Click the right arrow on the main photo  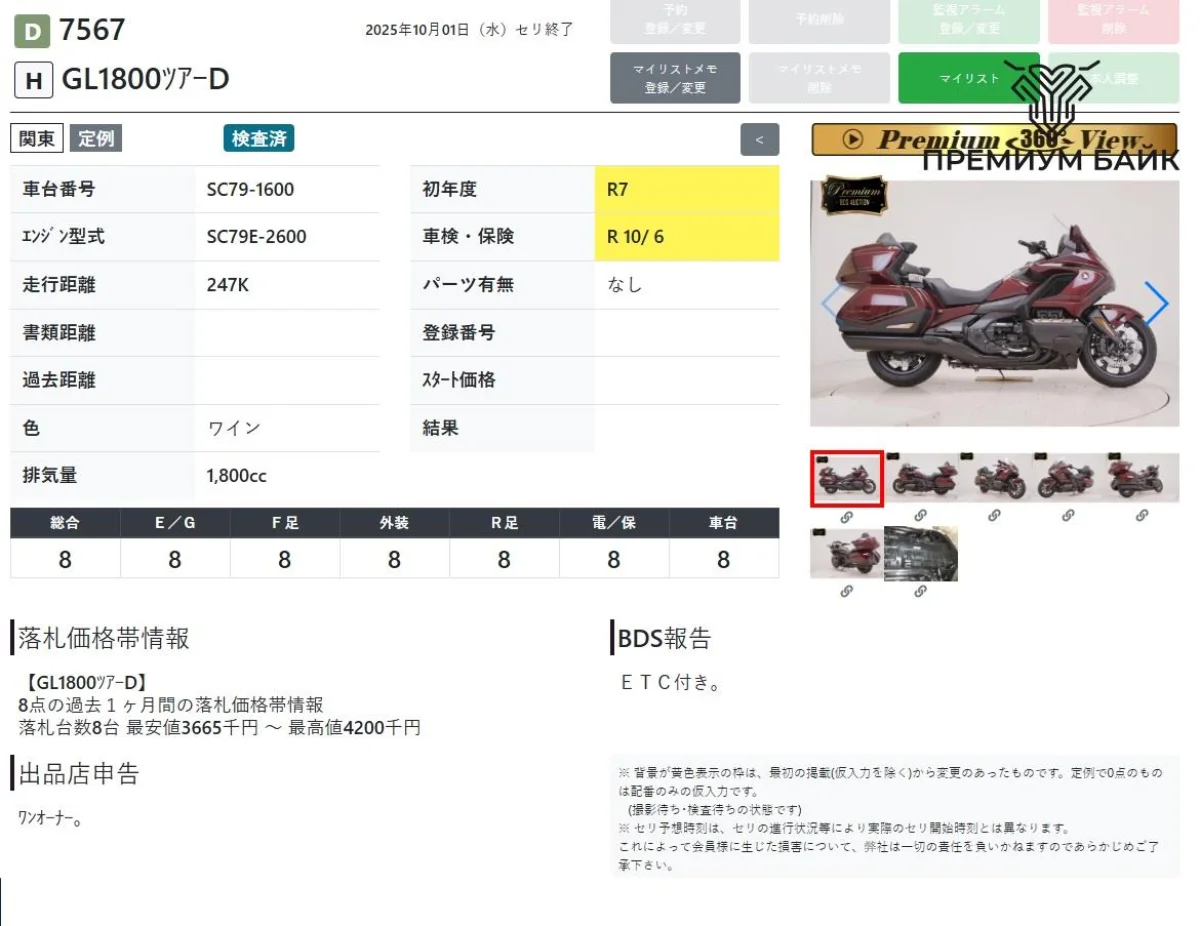pyautogui.click(x=1155, y=304)
